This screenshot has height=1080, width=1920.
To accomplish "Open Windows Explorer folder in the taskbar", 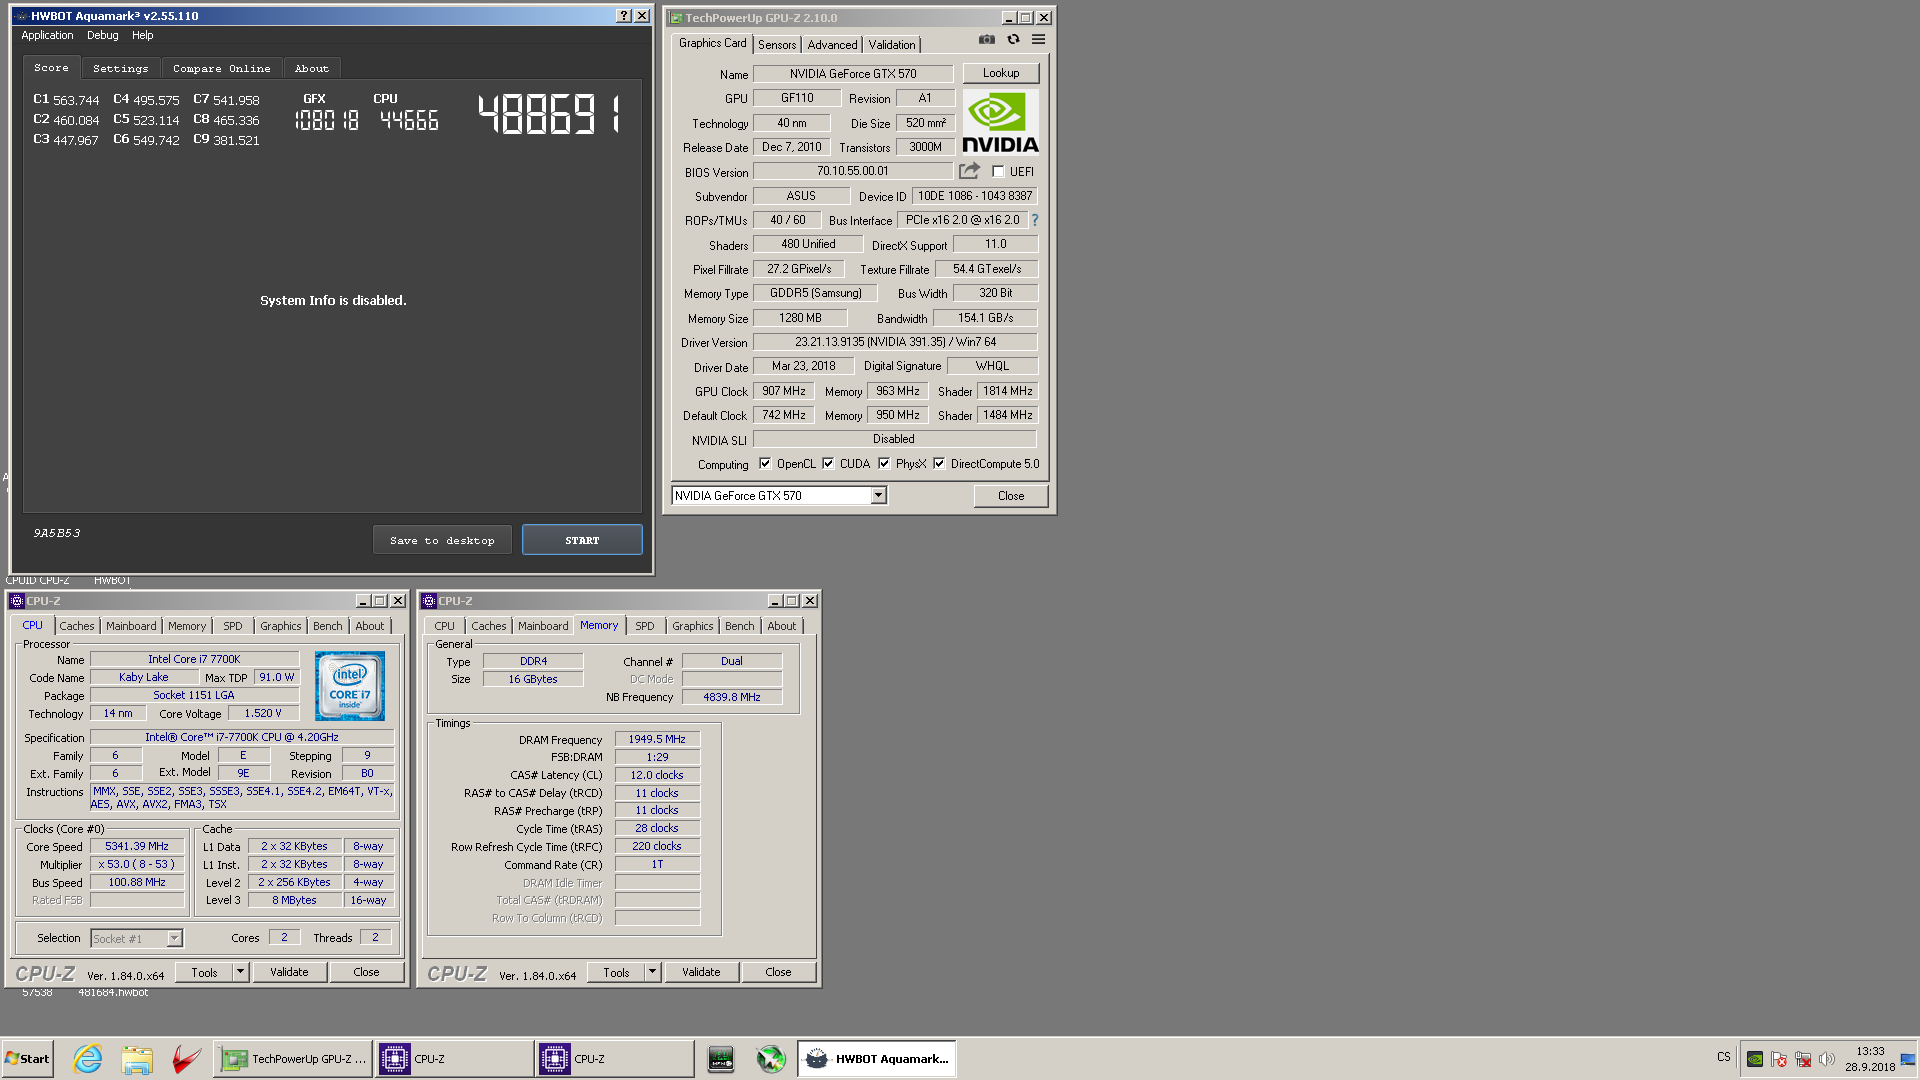I will pyautogui.click(x=137, y=1059).
